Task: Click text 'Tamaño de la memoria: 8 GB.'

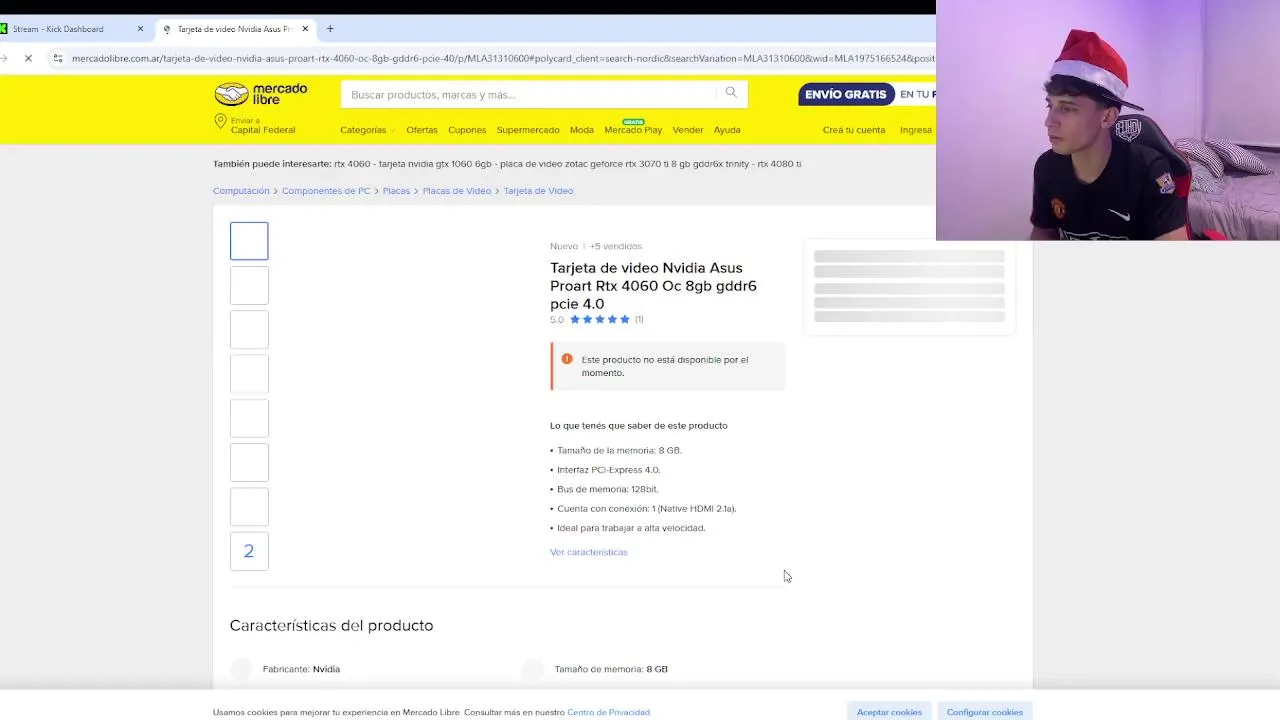Action: (x=619, y=451)
